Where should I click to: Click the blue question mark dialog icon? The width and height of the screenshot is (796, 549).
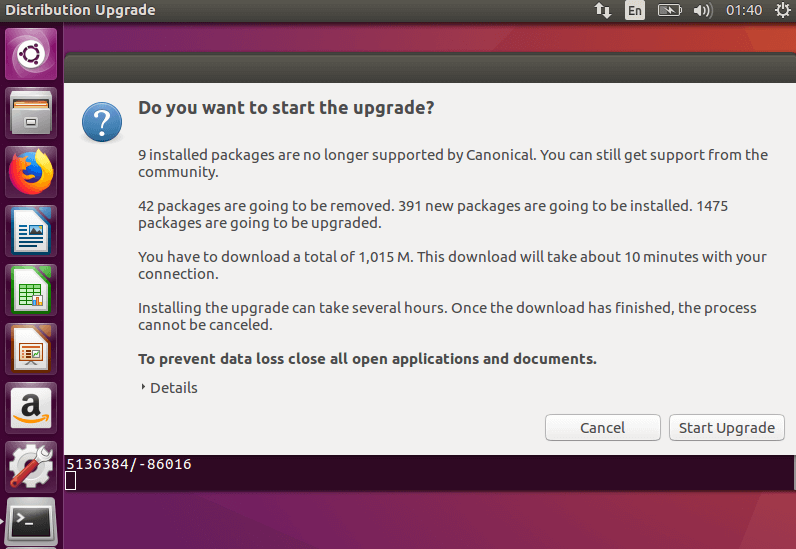click(101, 122)
